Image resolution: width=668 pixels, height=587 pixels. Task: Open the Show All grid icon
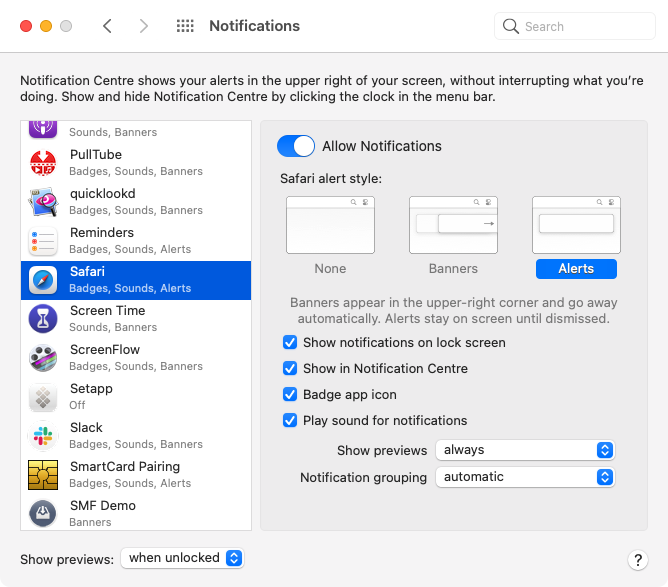(185, 26)
